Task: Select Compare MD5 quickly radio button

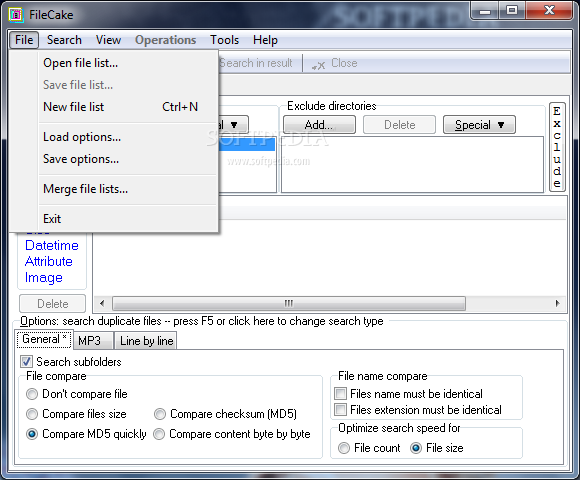Action: point(32,434)
